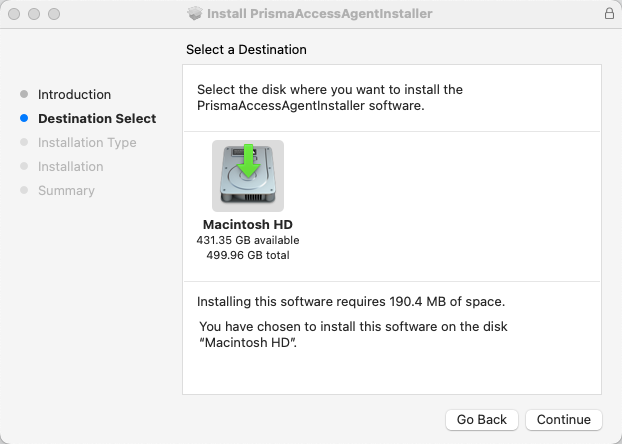Viewport: 622px width, 444px height.
Task: Click the Select a Destination heading
Action: coord(246,49)
